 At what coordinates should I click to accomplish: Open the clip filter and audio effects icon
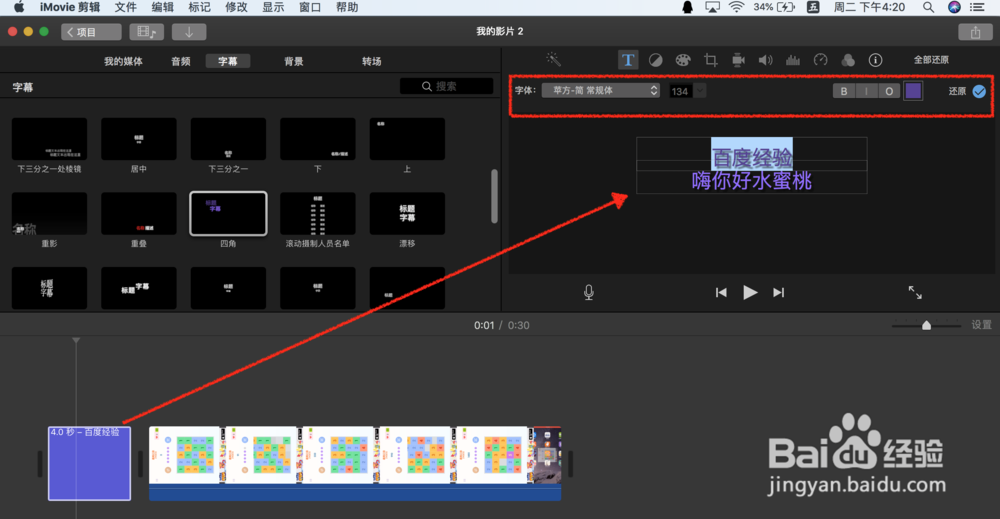[848, 60]
